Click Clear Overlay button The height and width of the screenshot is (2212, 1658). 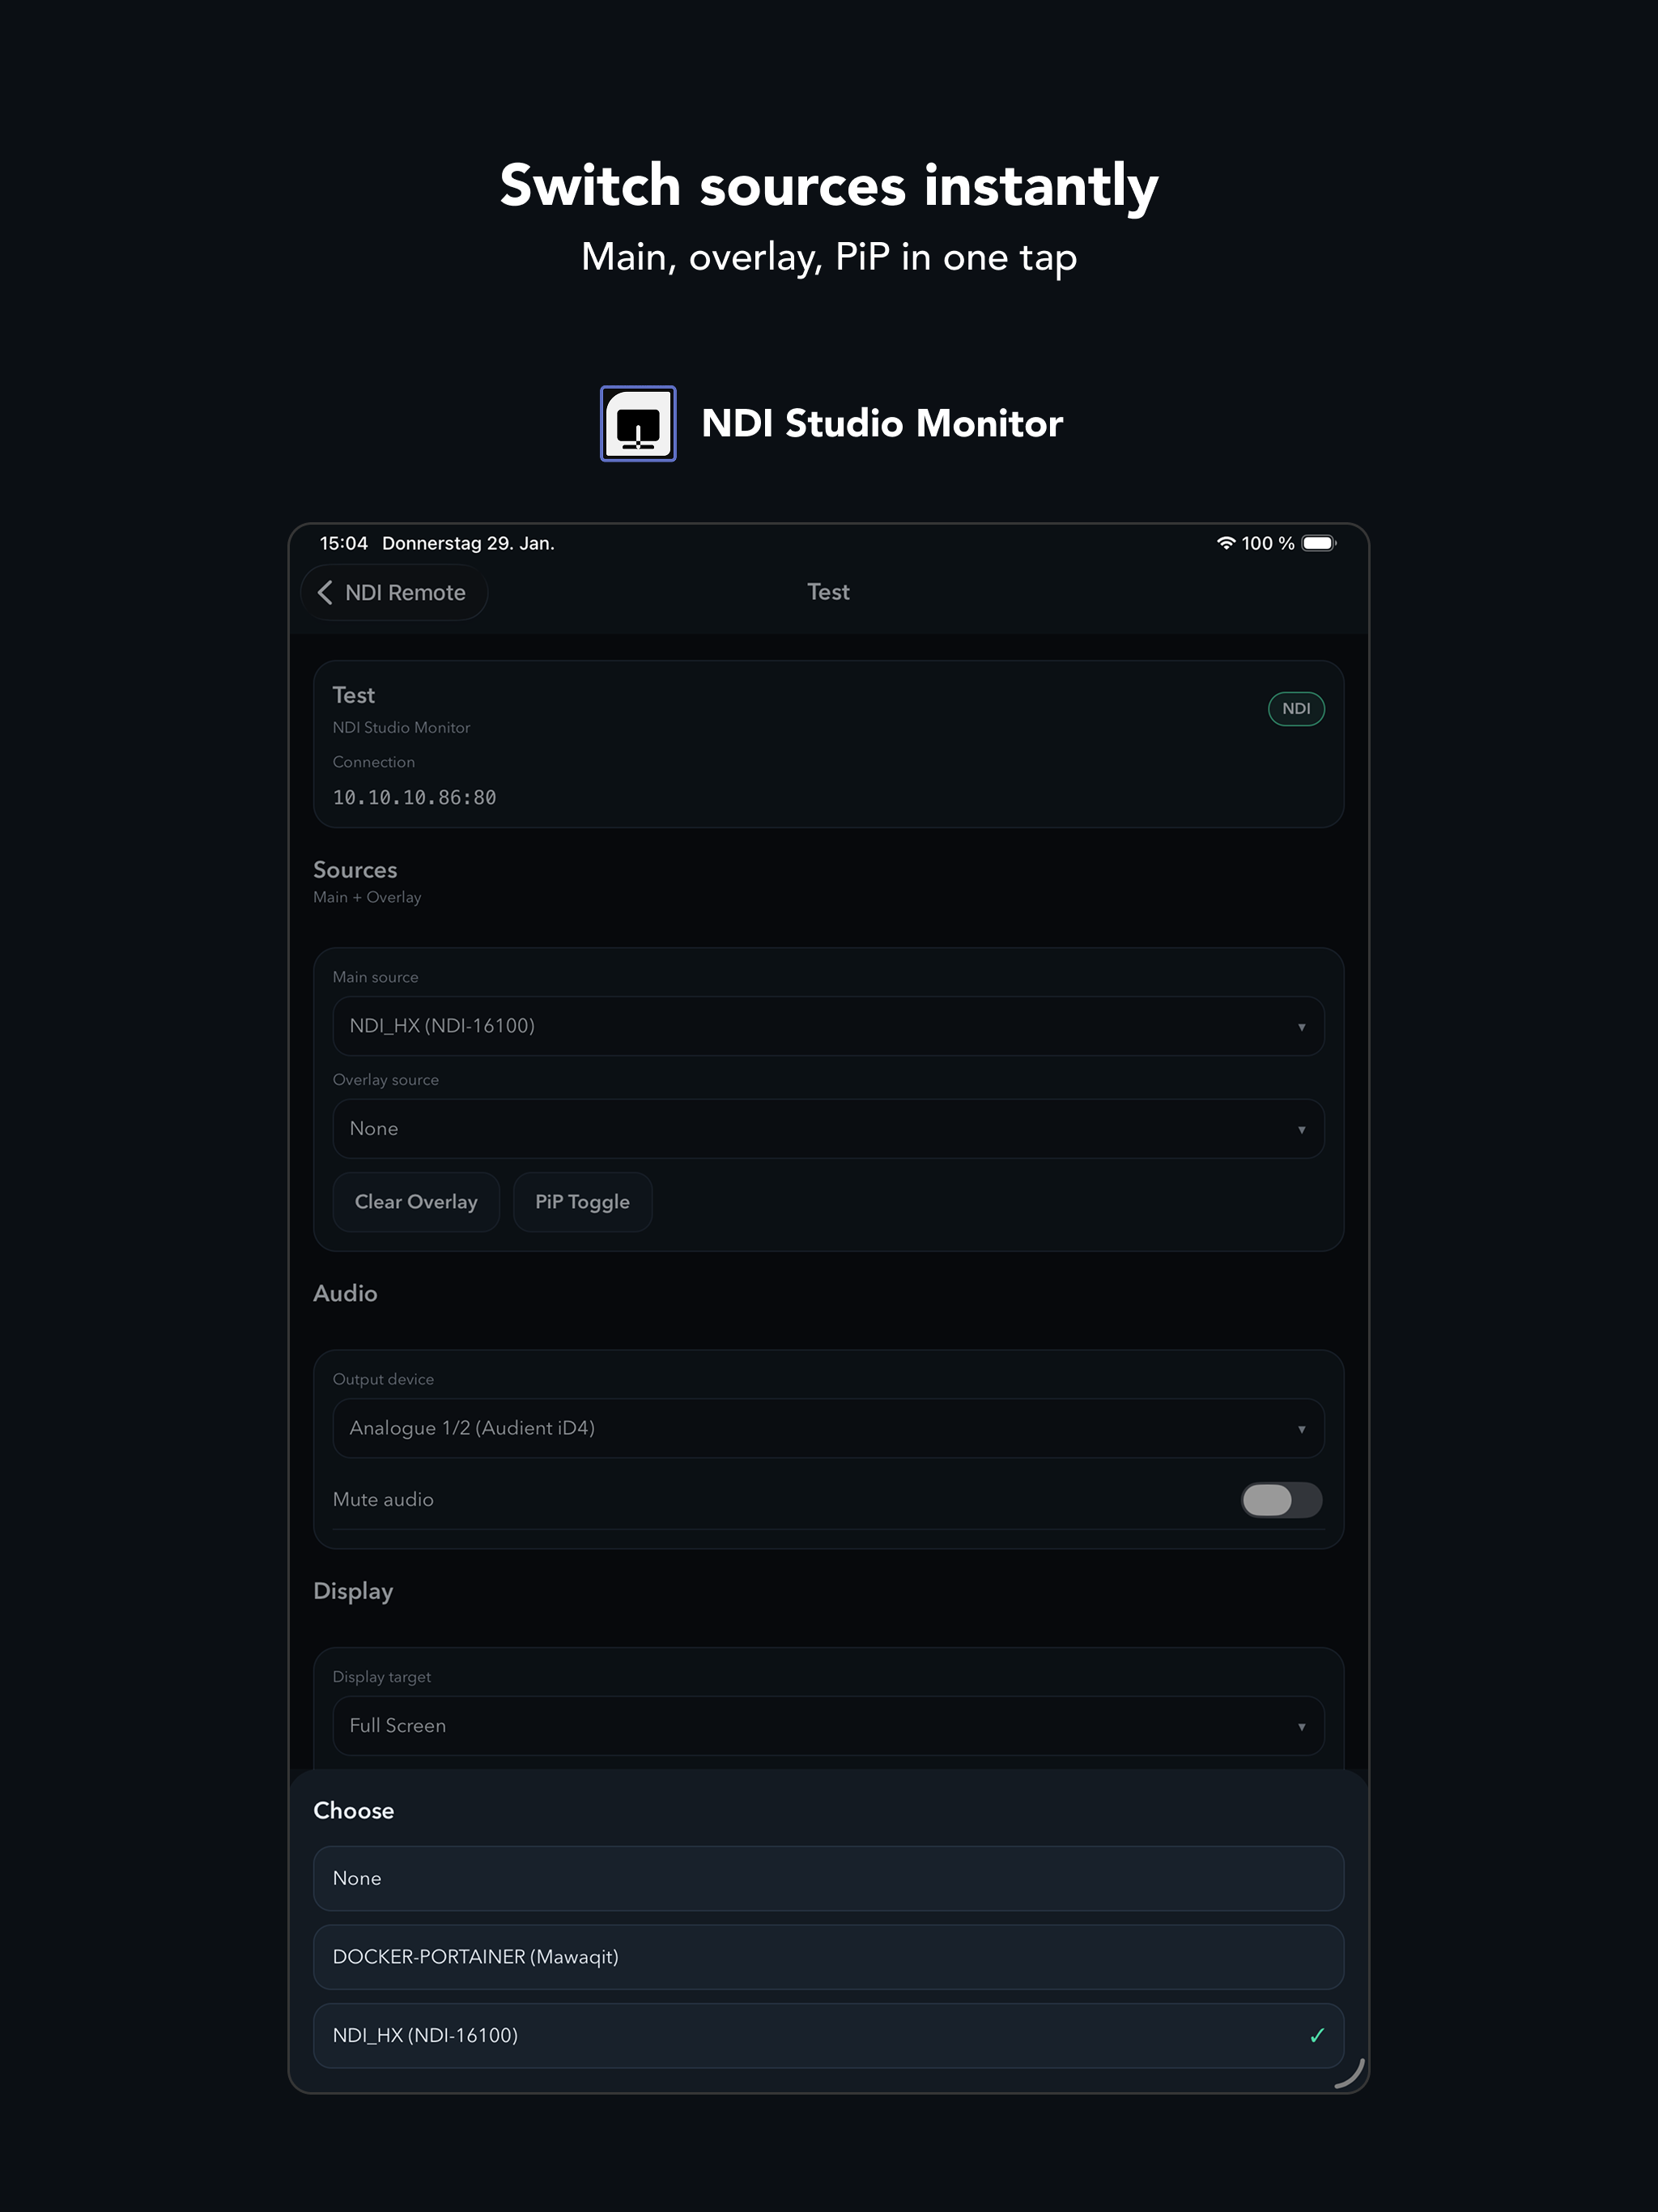click(x=416, y=1202)
